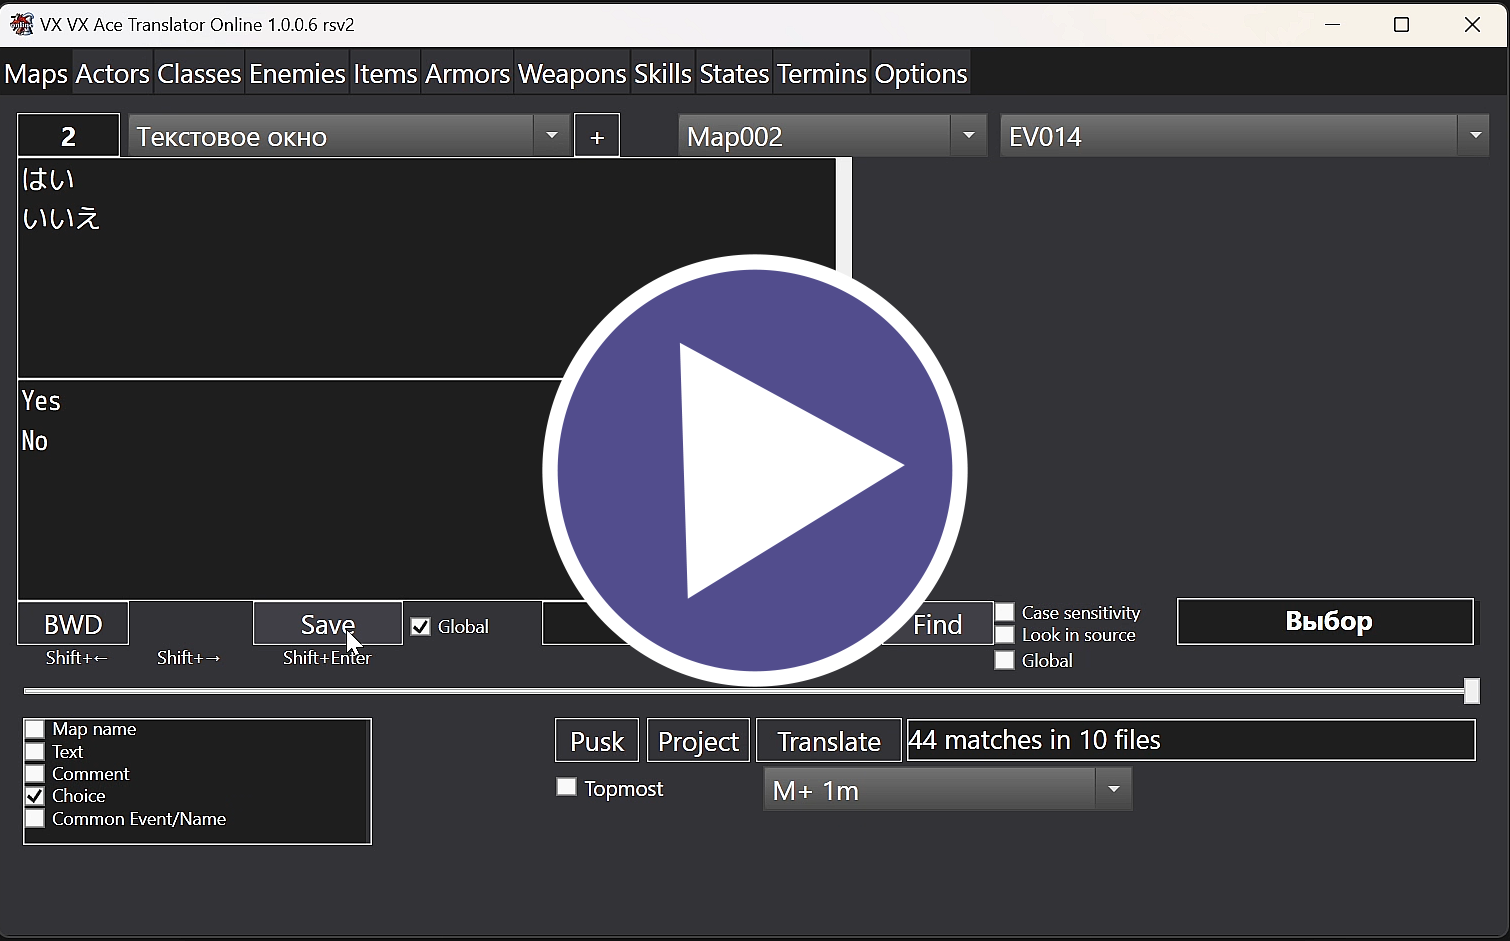Click the Выбор button
The image size is (1510, 941).
[x=1325, y=621]
